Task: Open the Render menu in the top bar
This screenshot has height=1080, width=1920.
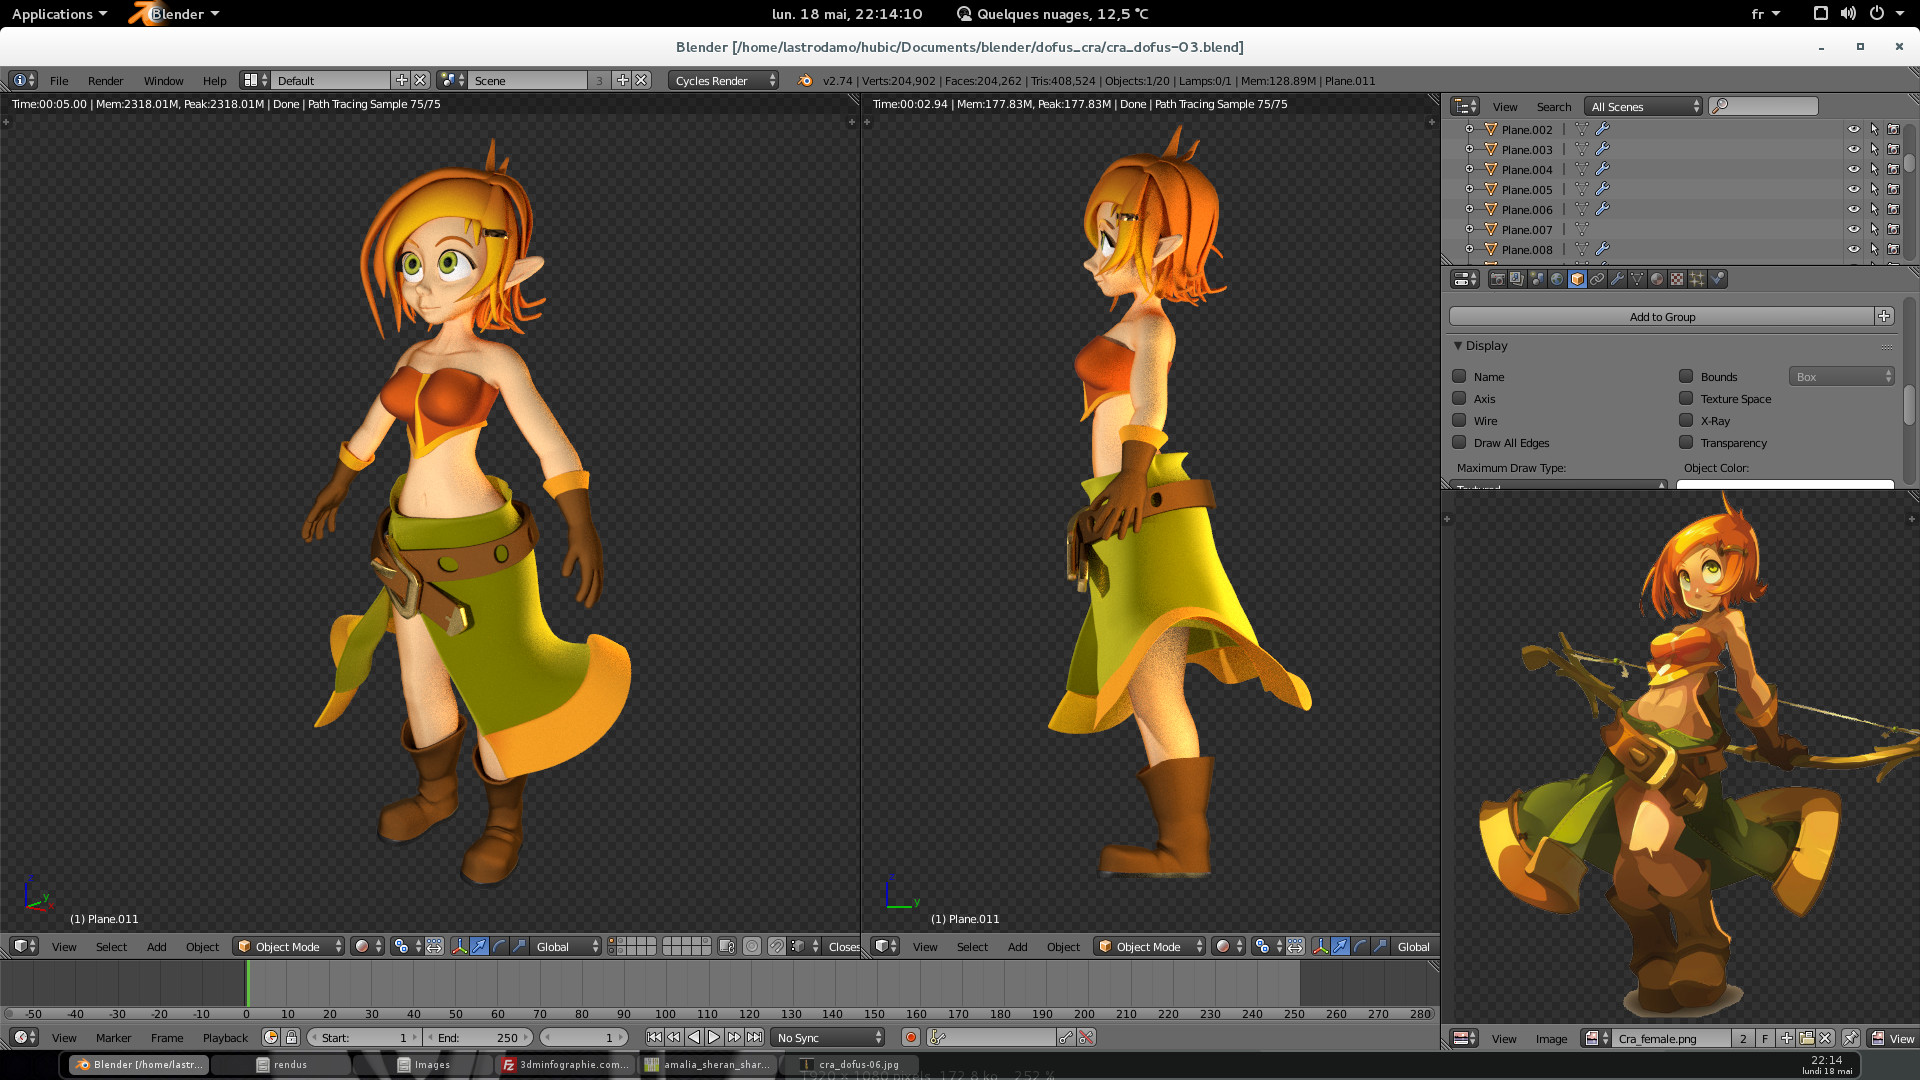Action: 105,80
